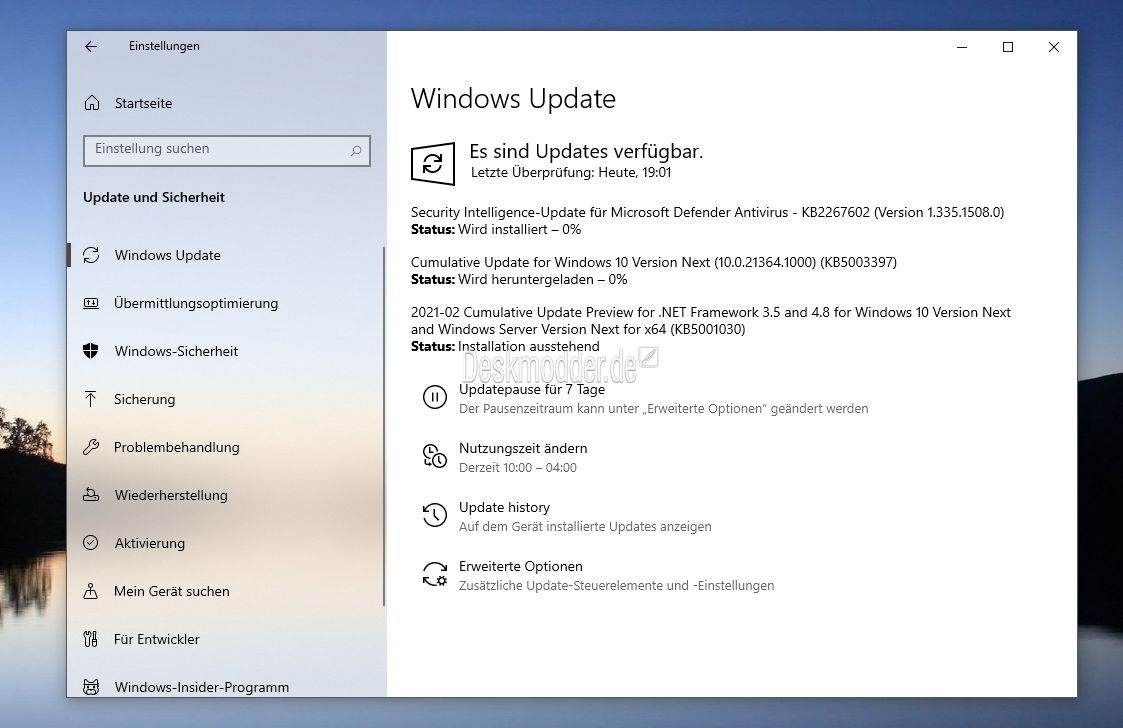Click the "Installation ausstehend" status
The height and width of the screenshot is (728, 1123).
click(529, 346)
